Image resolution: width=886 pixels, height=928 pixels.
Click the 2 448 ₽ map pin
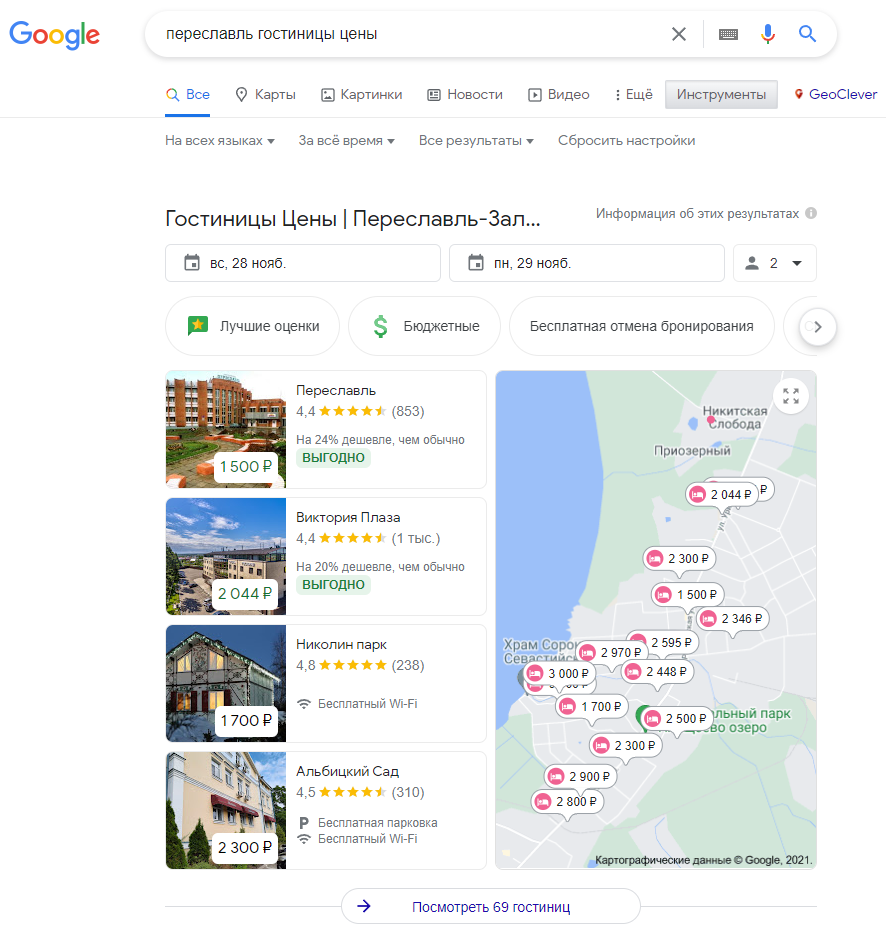click(x=658, y=672)
